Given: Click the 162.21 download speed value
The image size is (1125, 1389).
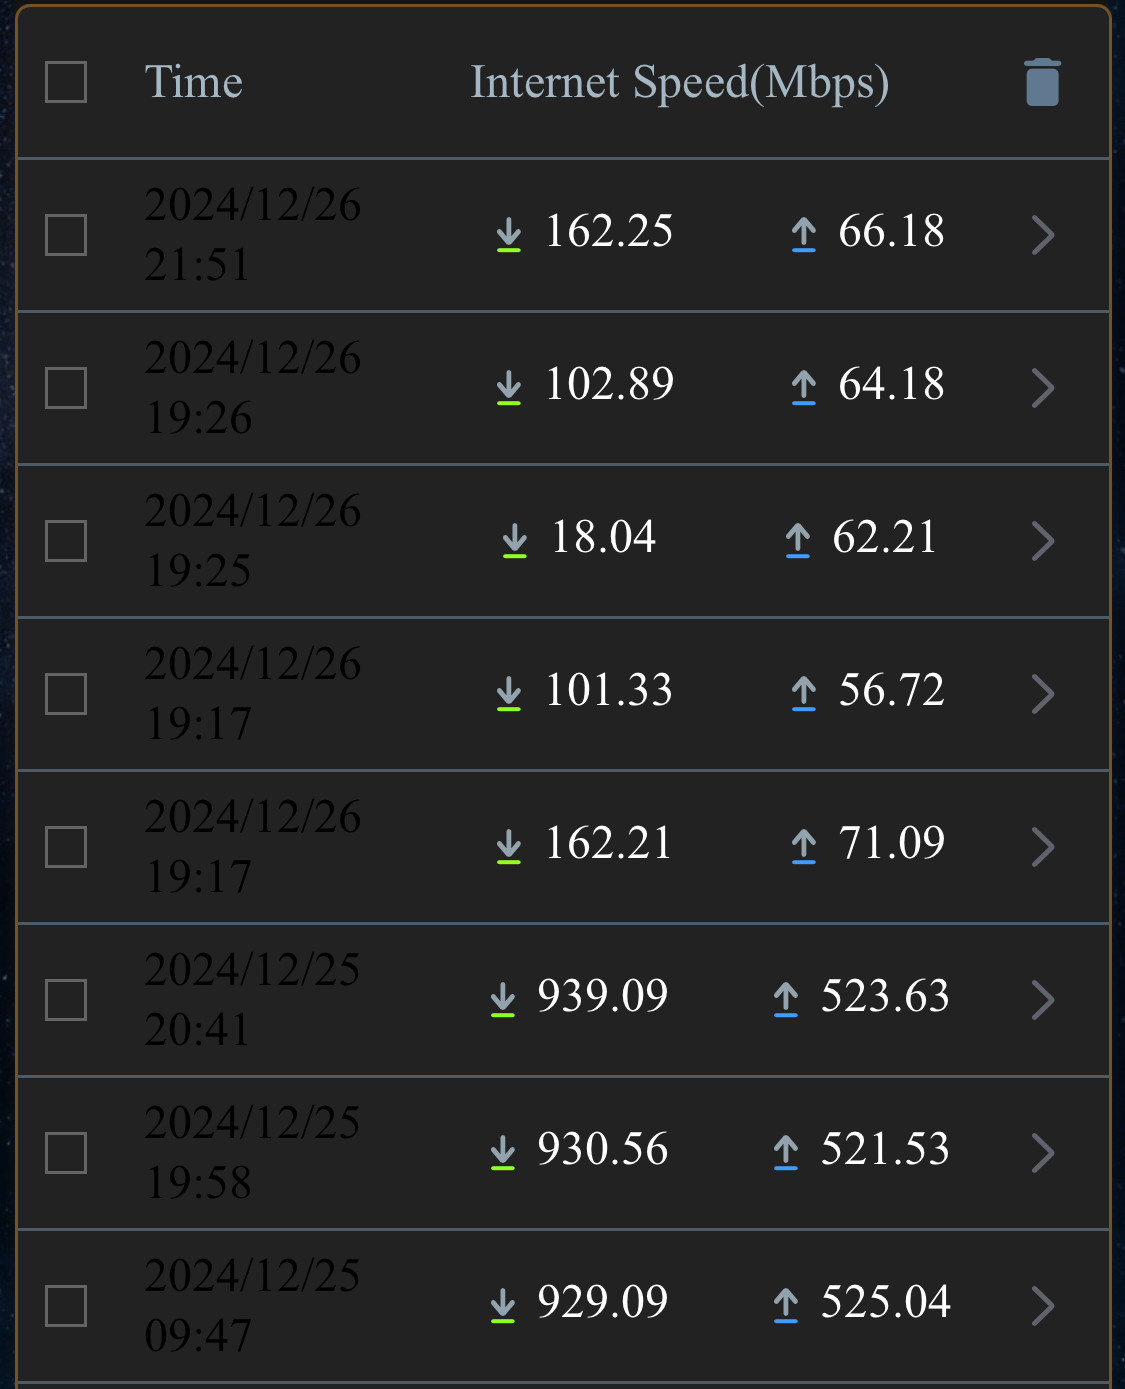Looking at the screenshot, I should (608, 843).
